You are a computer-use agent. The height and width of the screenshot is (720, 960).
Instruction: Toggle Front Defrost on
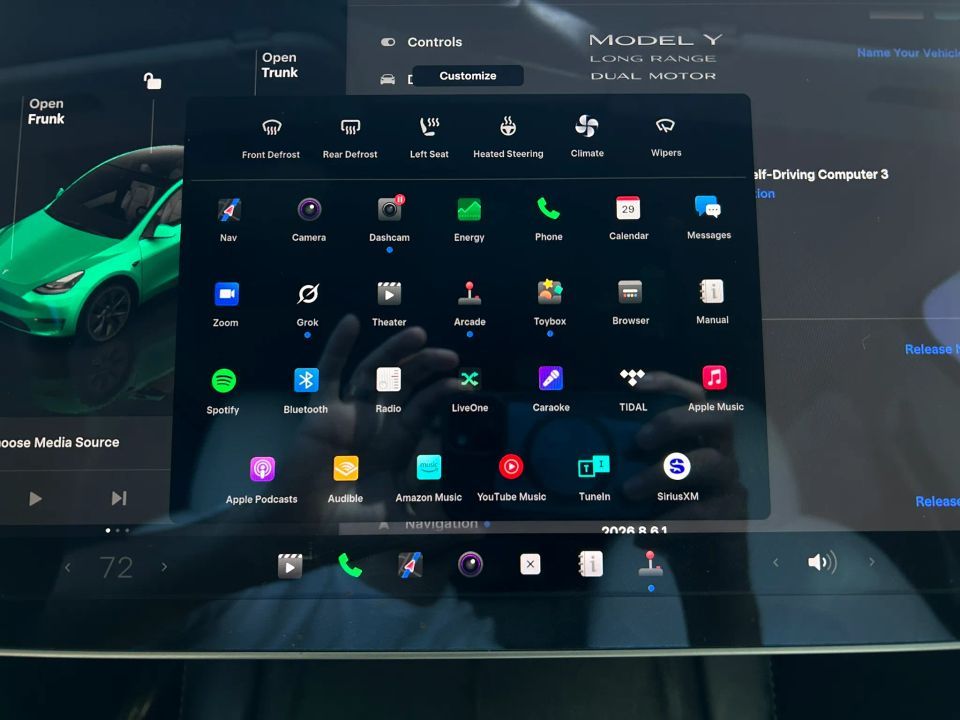click(x=271, y=137)
